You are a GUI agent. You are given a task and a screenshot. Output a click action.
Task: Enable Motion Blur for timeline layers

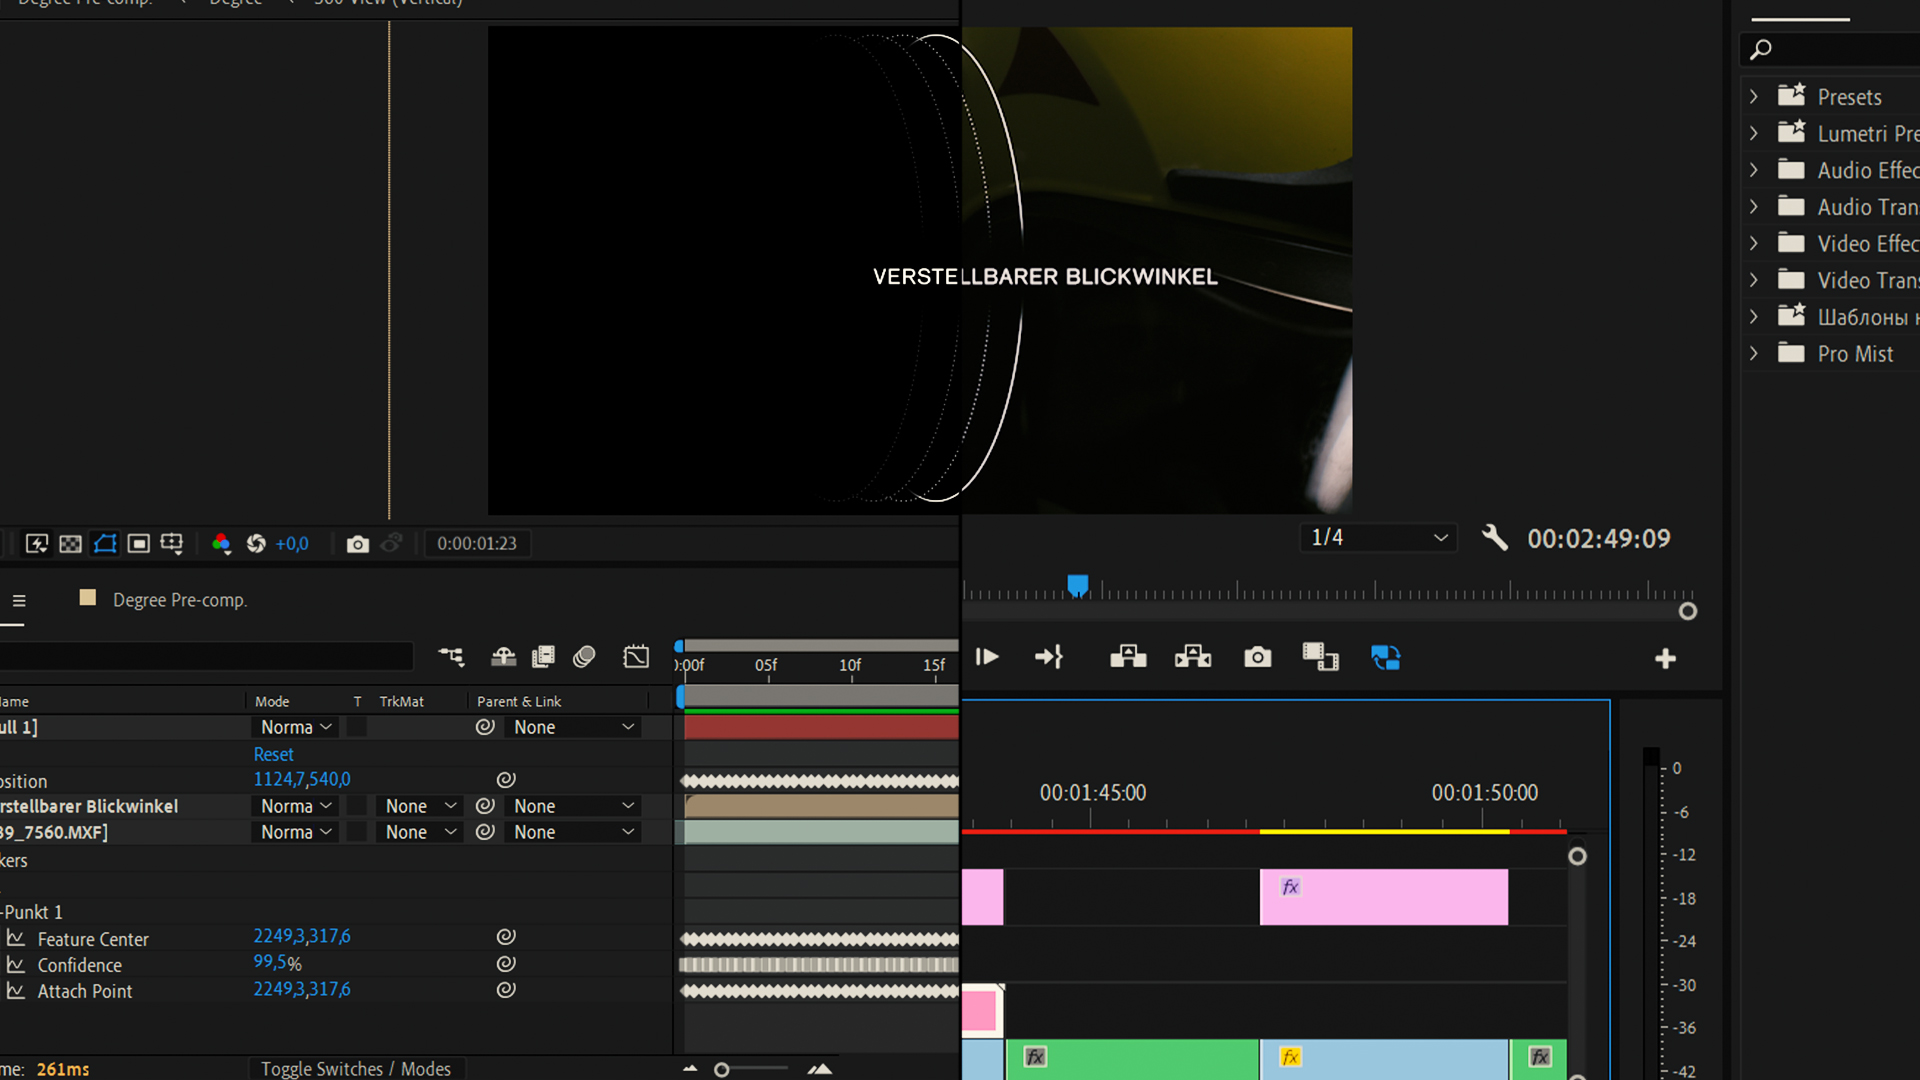pos(584,657)
